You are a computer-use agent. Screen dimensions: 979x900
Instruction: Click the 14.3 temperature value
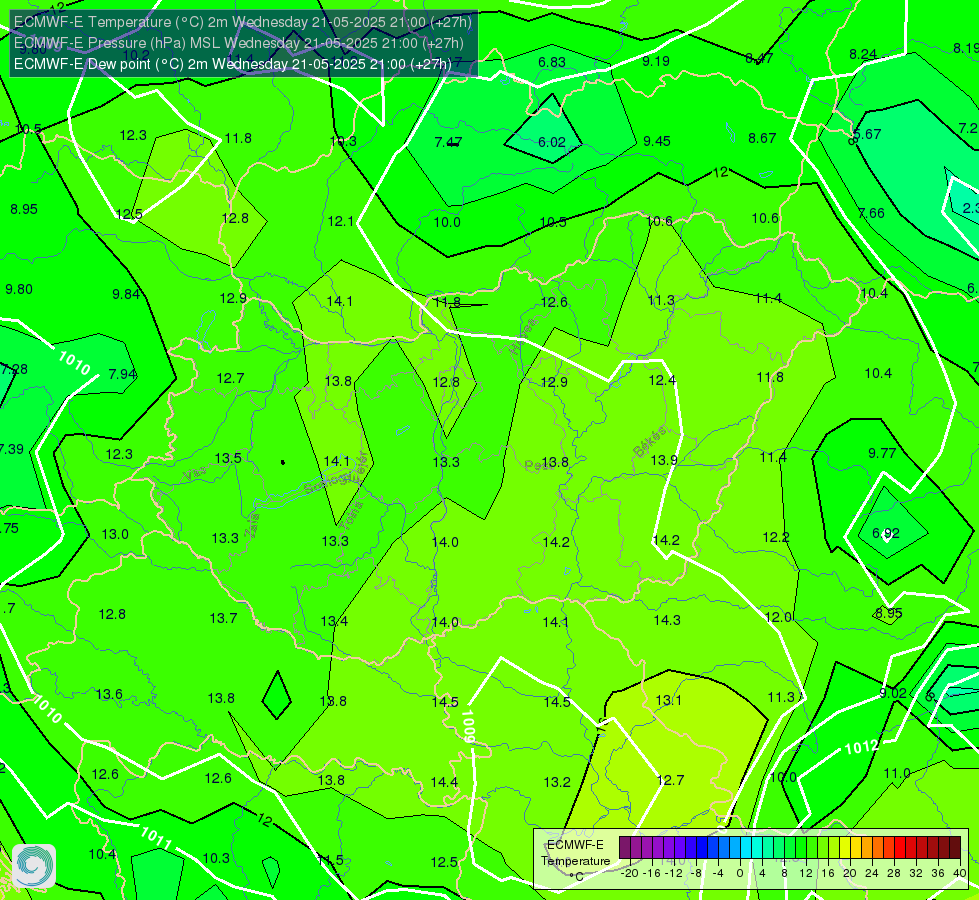coord(667,620)
